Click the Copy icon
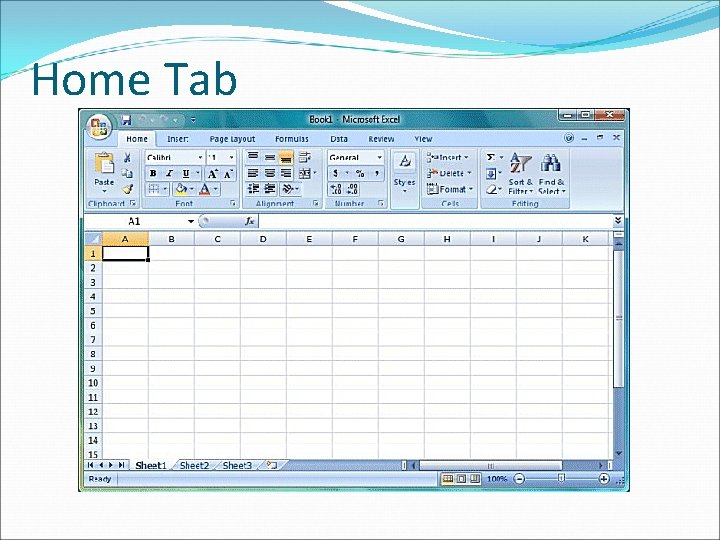This screenshot has height=540, width=720. (x=127, y=173)
